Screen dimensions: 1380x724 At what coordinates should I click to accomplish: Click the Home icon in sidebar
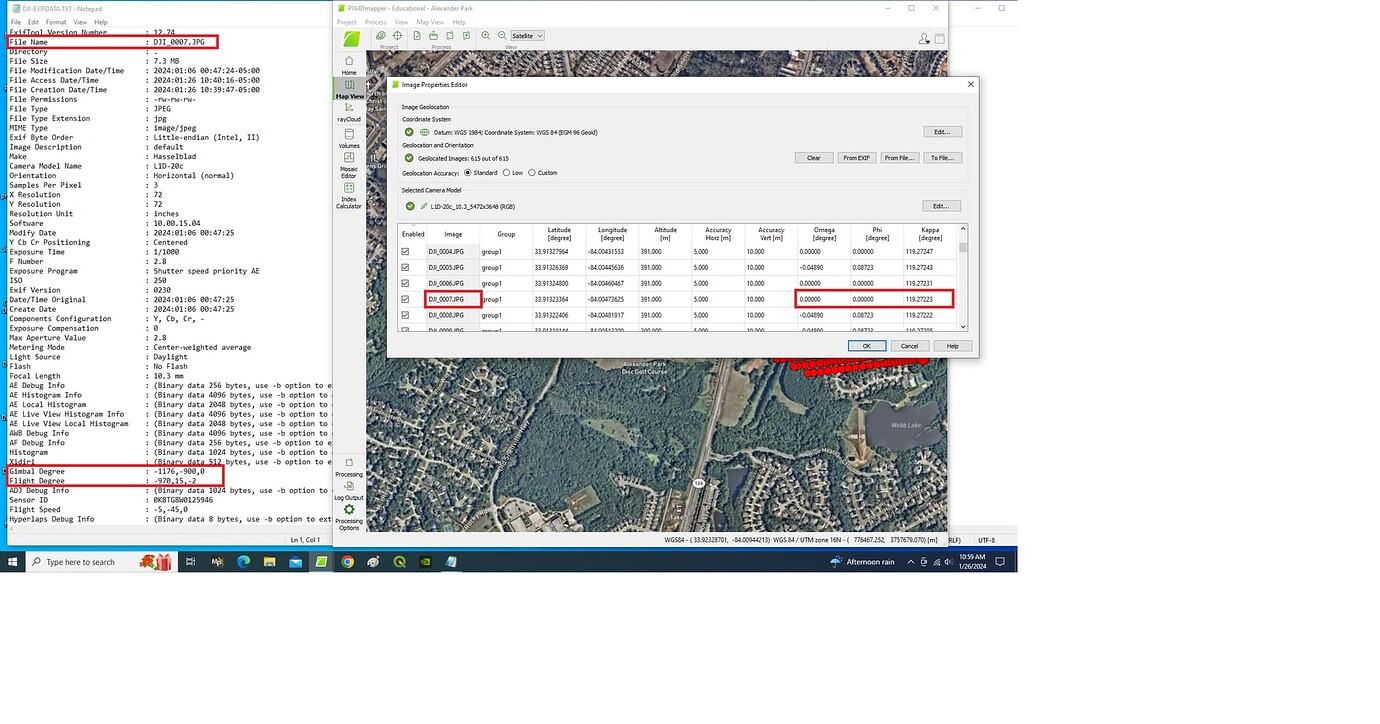point(349,62)
